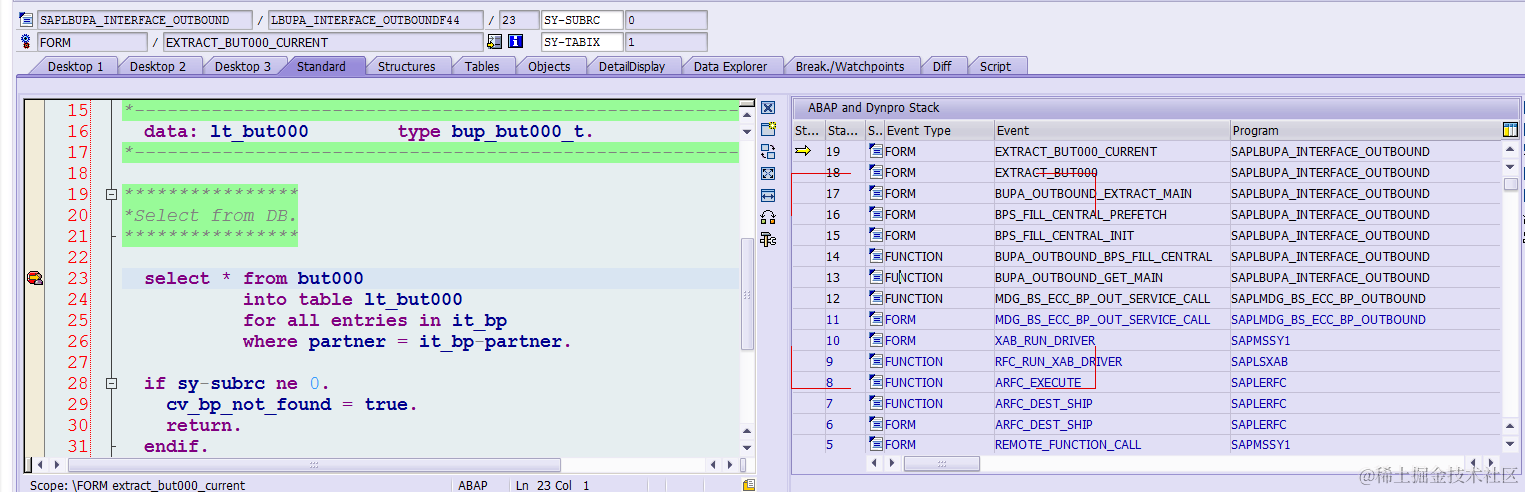Click the source icon in stack row 10

point(876,340)
